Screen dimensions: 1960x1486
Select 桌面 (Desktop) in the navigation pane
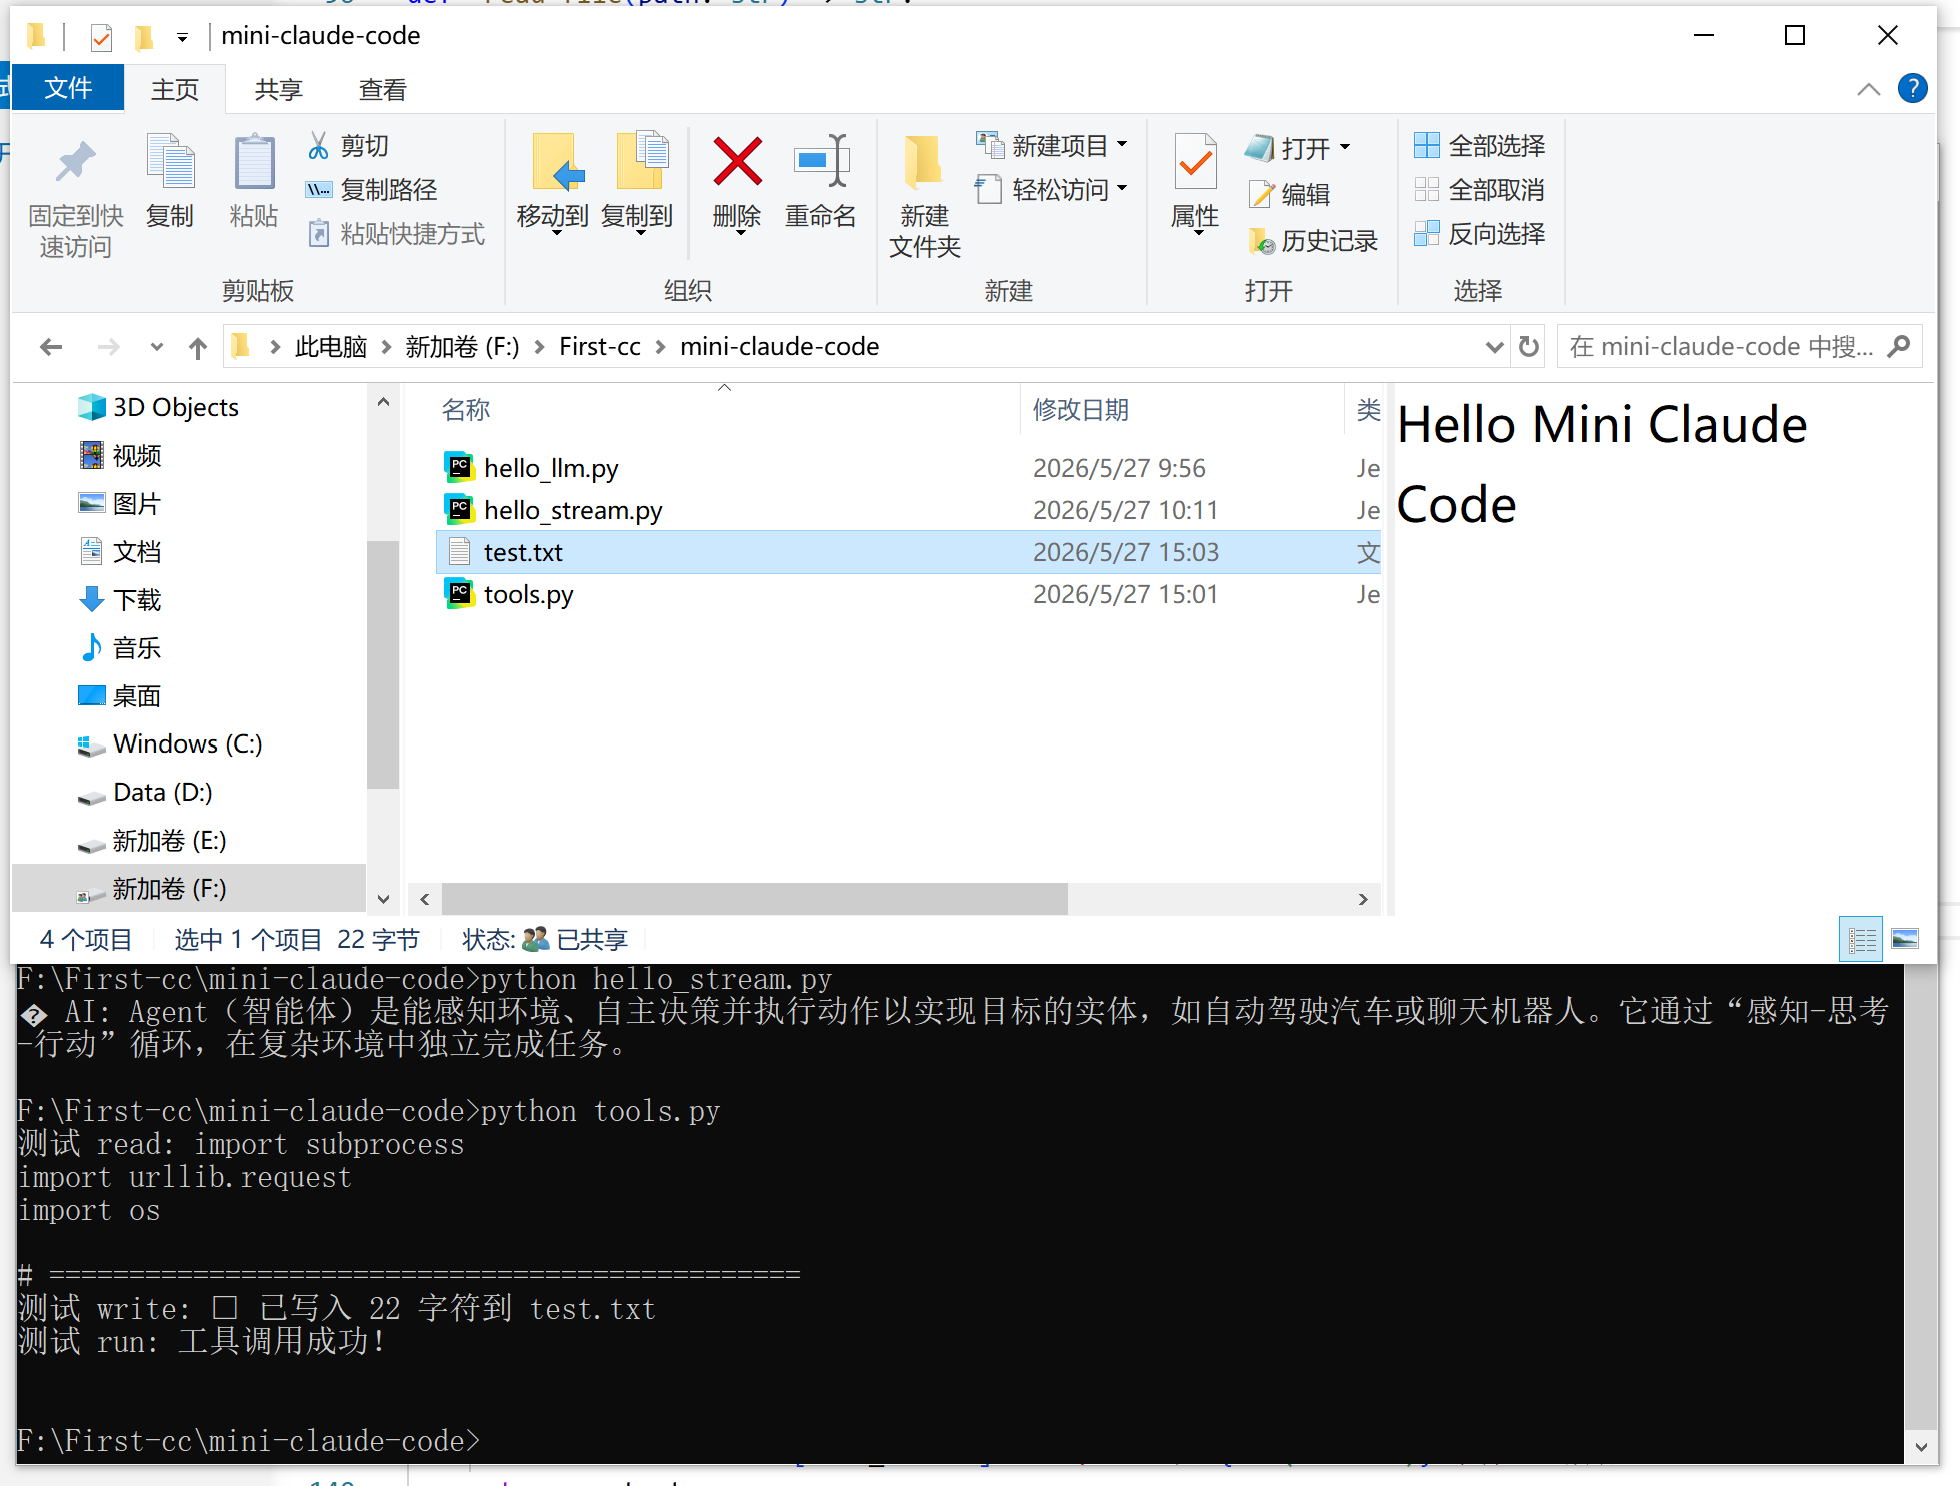(120, 696)
